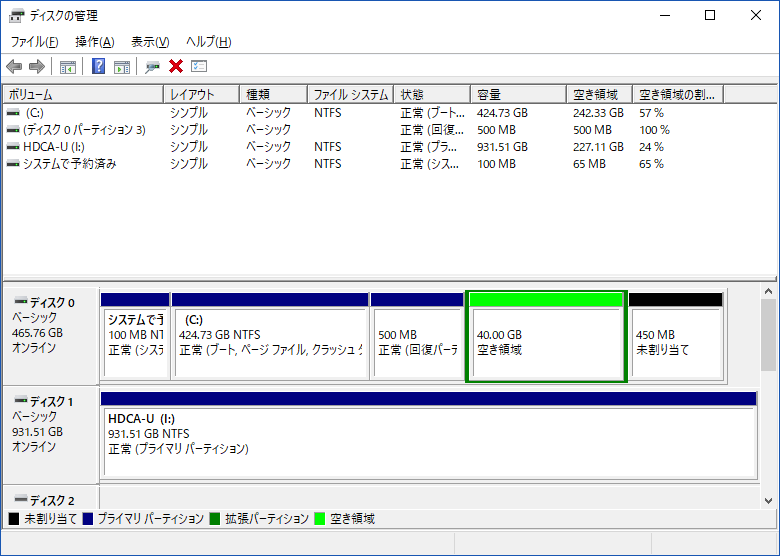
Task: Click navy プライマリ パーティション legend swatch
Action: tap(88, 519)
